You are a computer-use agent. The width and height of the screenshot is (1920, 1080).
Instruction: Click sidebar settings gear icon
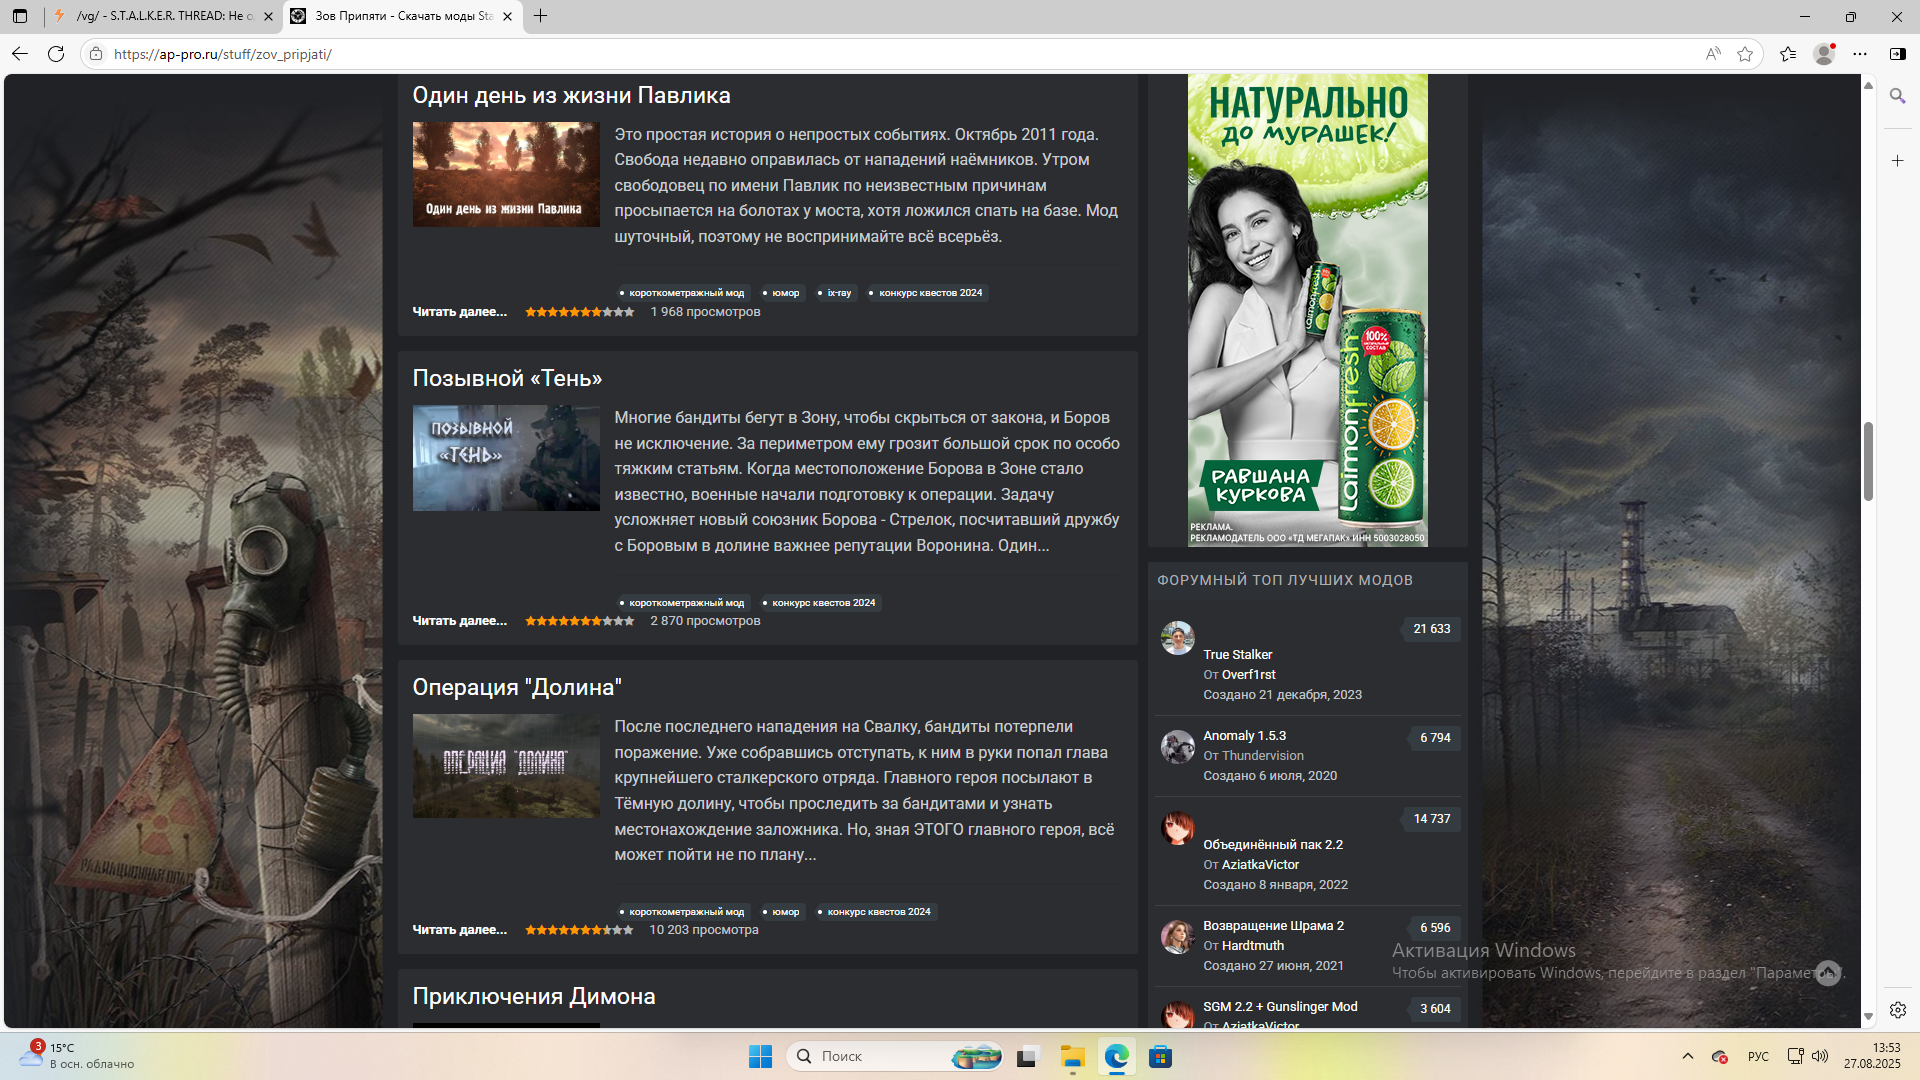pyautogui.click(x=1897, y=1010)
